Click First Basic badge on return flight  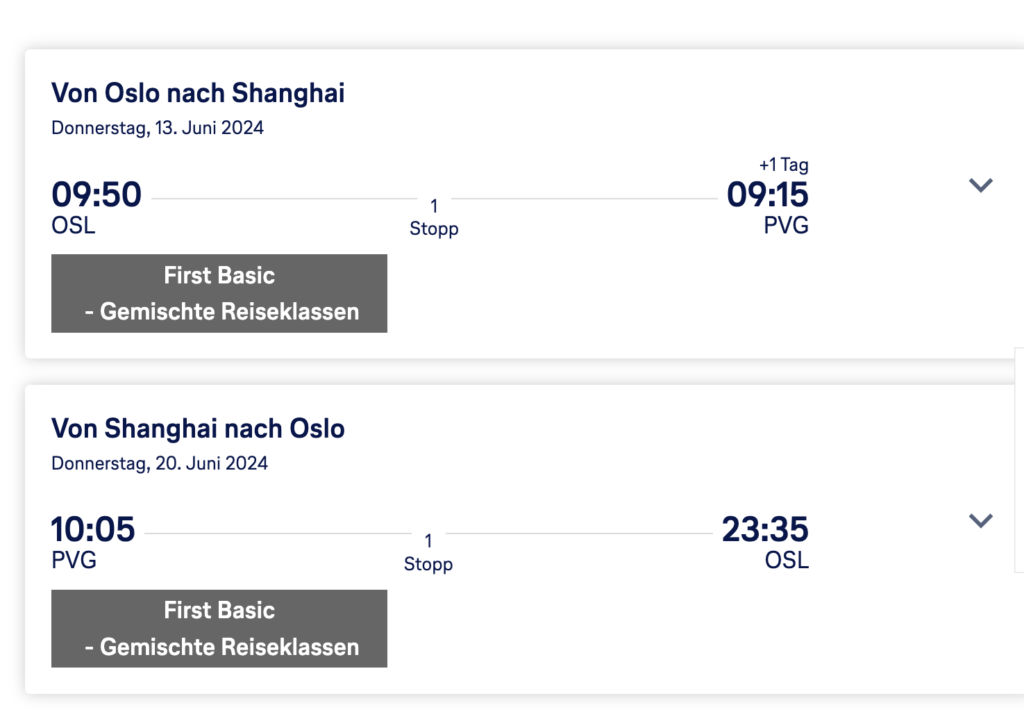(x=219, y=628)
